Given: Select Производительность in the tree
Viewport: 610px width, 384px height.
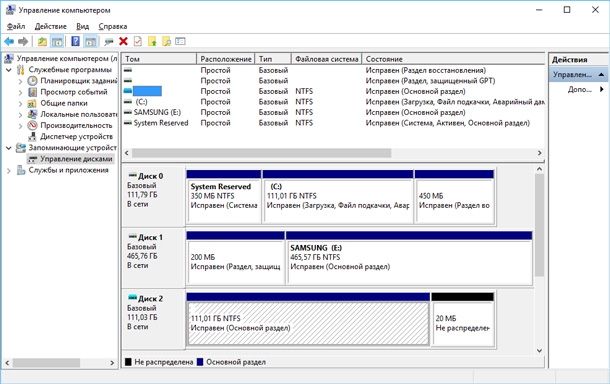Looking at the screenshot, I should click(76, 126).
